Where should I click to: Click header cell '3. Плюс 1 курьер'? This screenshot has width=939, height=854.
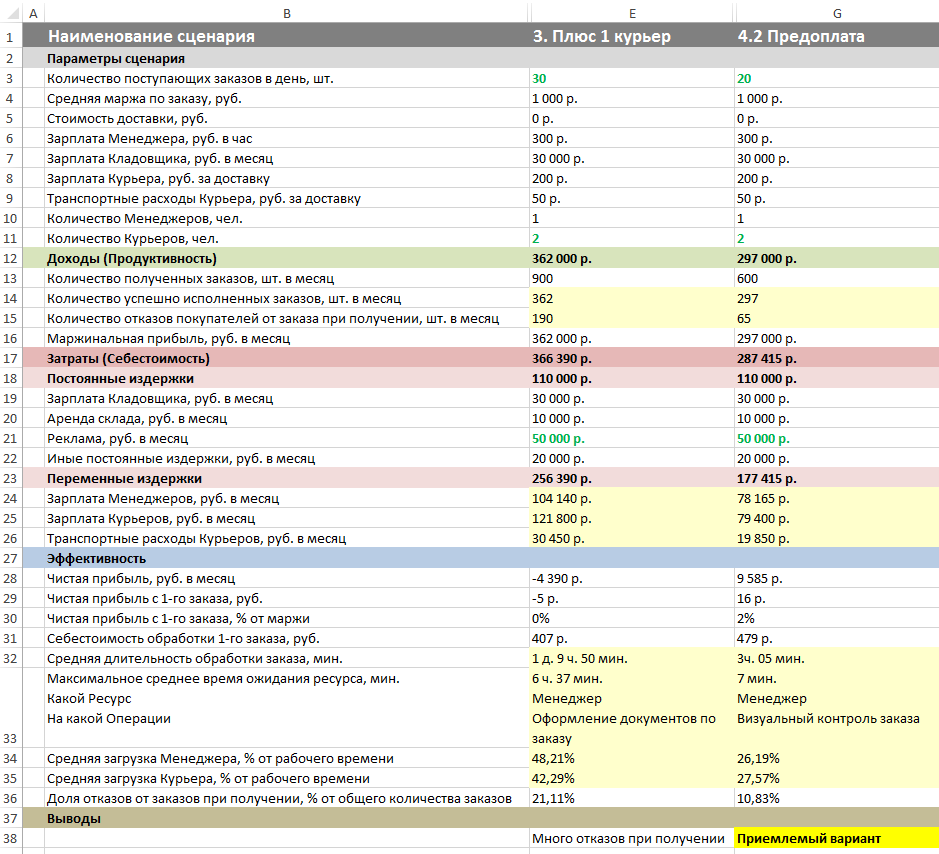602,37
